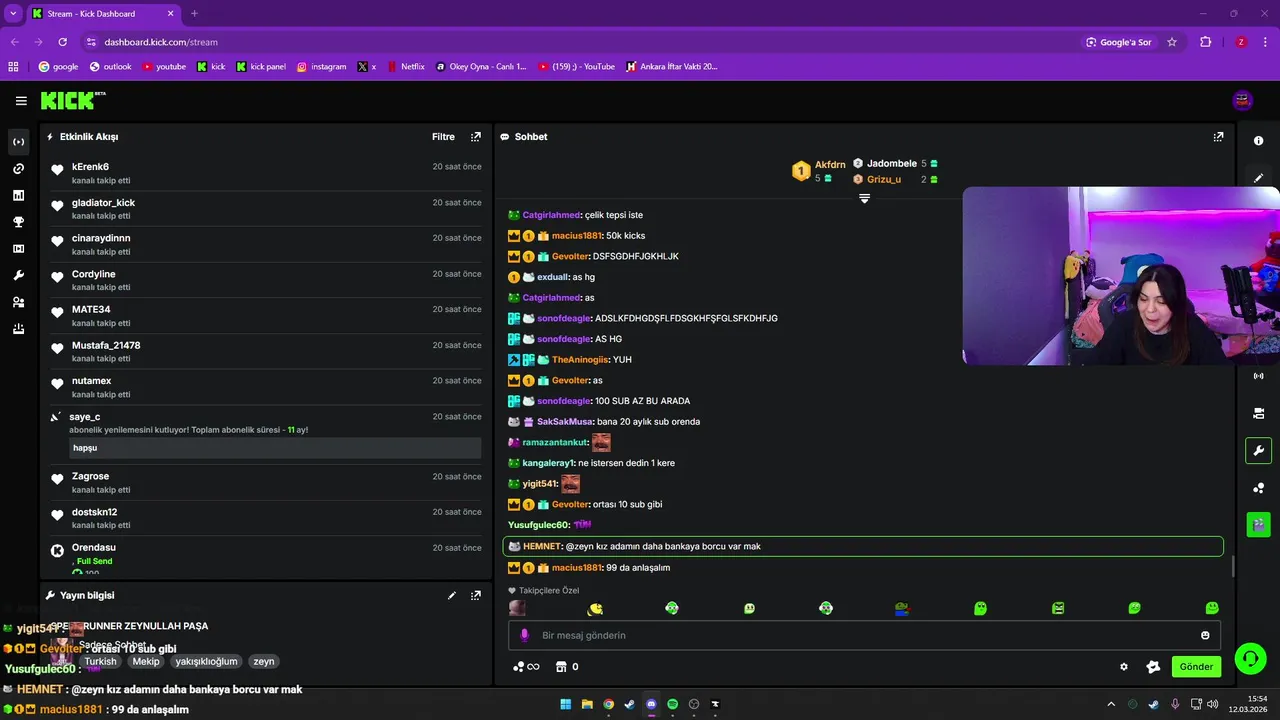This screenshot has height=720, width=1280.
Task: Edit Yayın bilgisi with pencil icon
Action: tap(452, 595)
